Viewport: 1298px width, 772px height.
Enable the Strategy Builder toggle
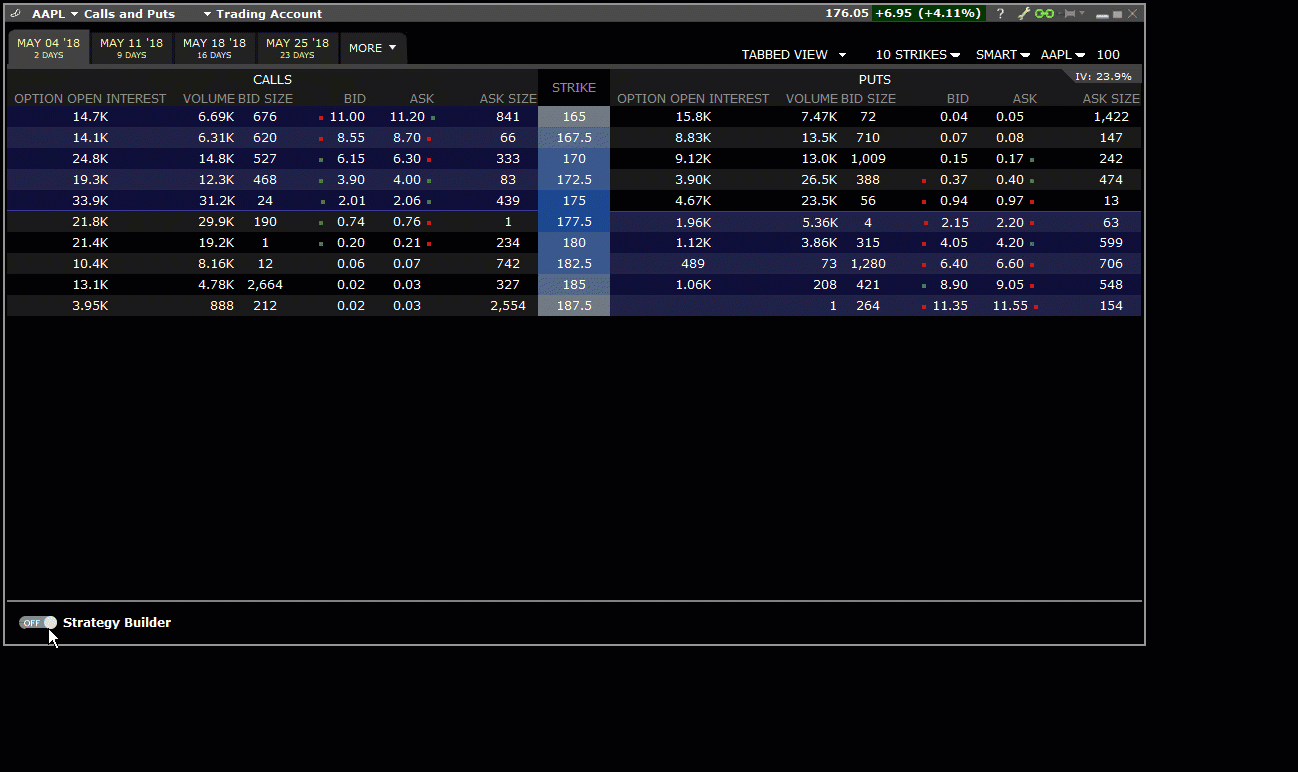(x=37, y=622)
